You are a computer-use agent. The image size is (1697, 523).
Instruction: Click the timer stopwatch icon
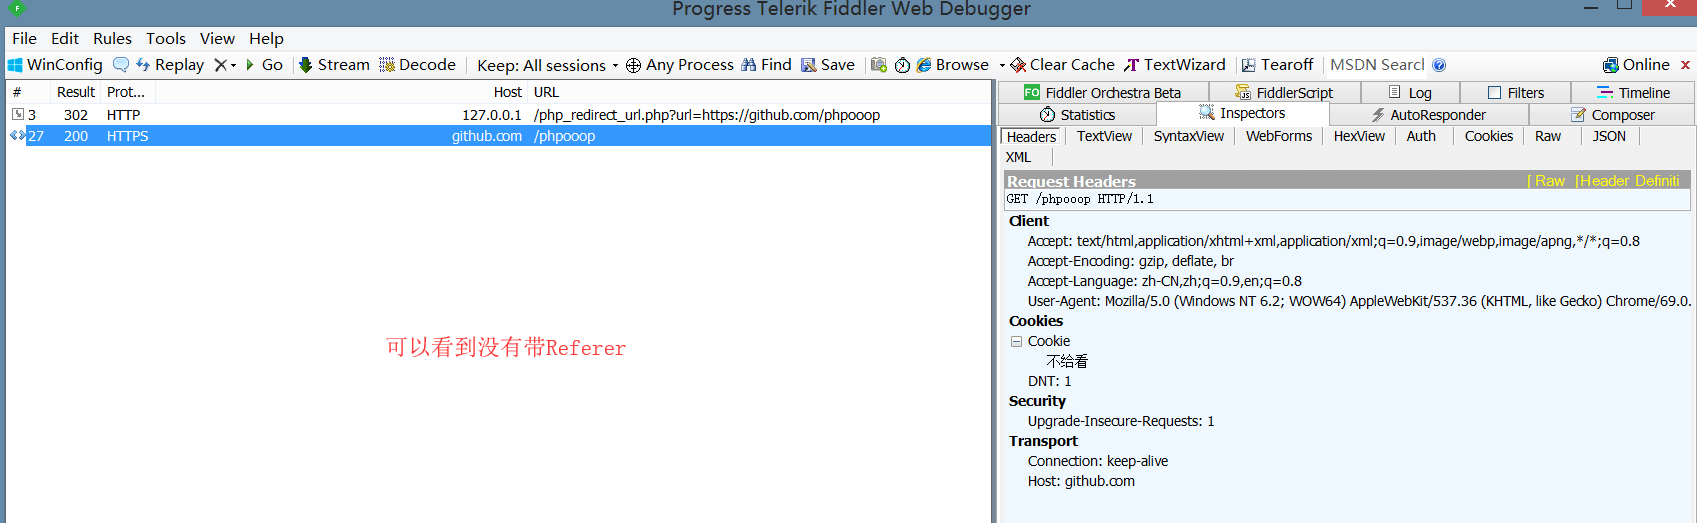click(x=902, y=65)
